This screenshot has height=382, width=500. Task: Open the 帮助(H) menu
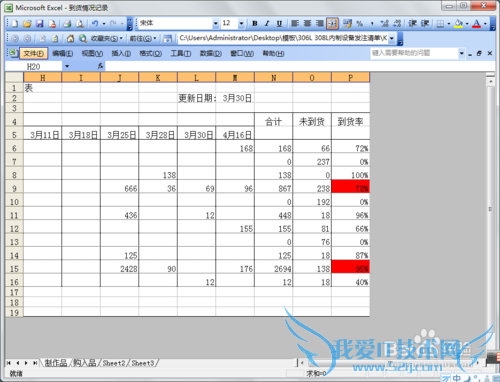click(x=273, y=53)
